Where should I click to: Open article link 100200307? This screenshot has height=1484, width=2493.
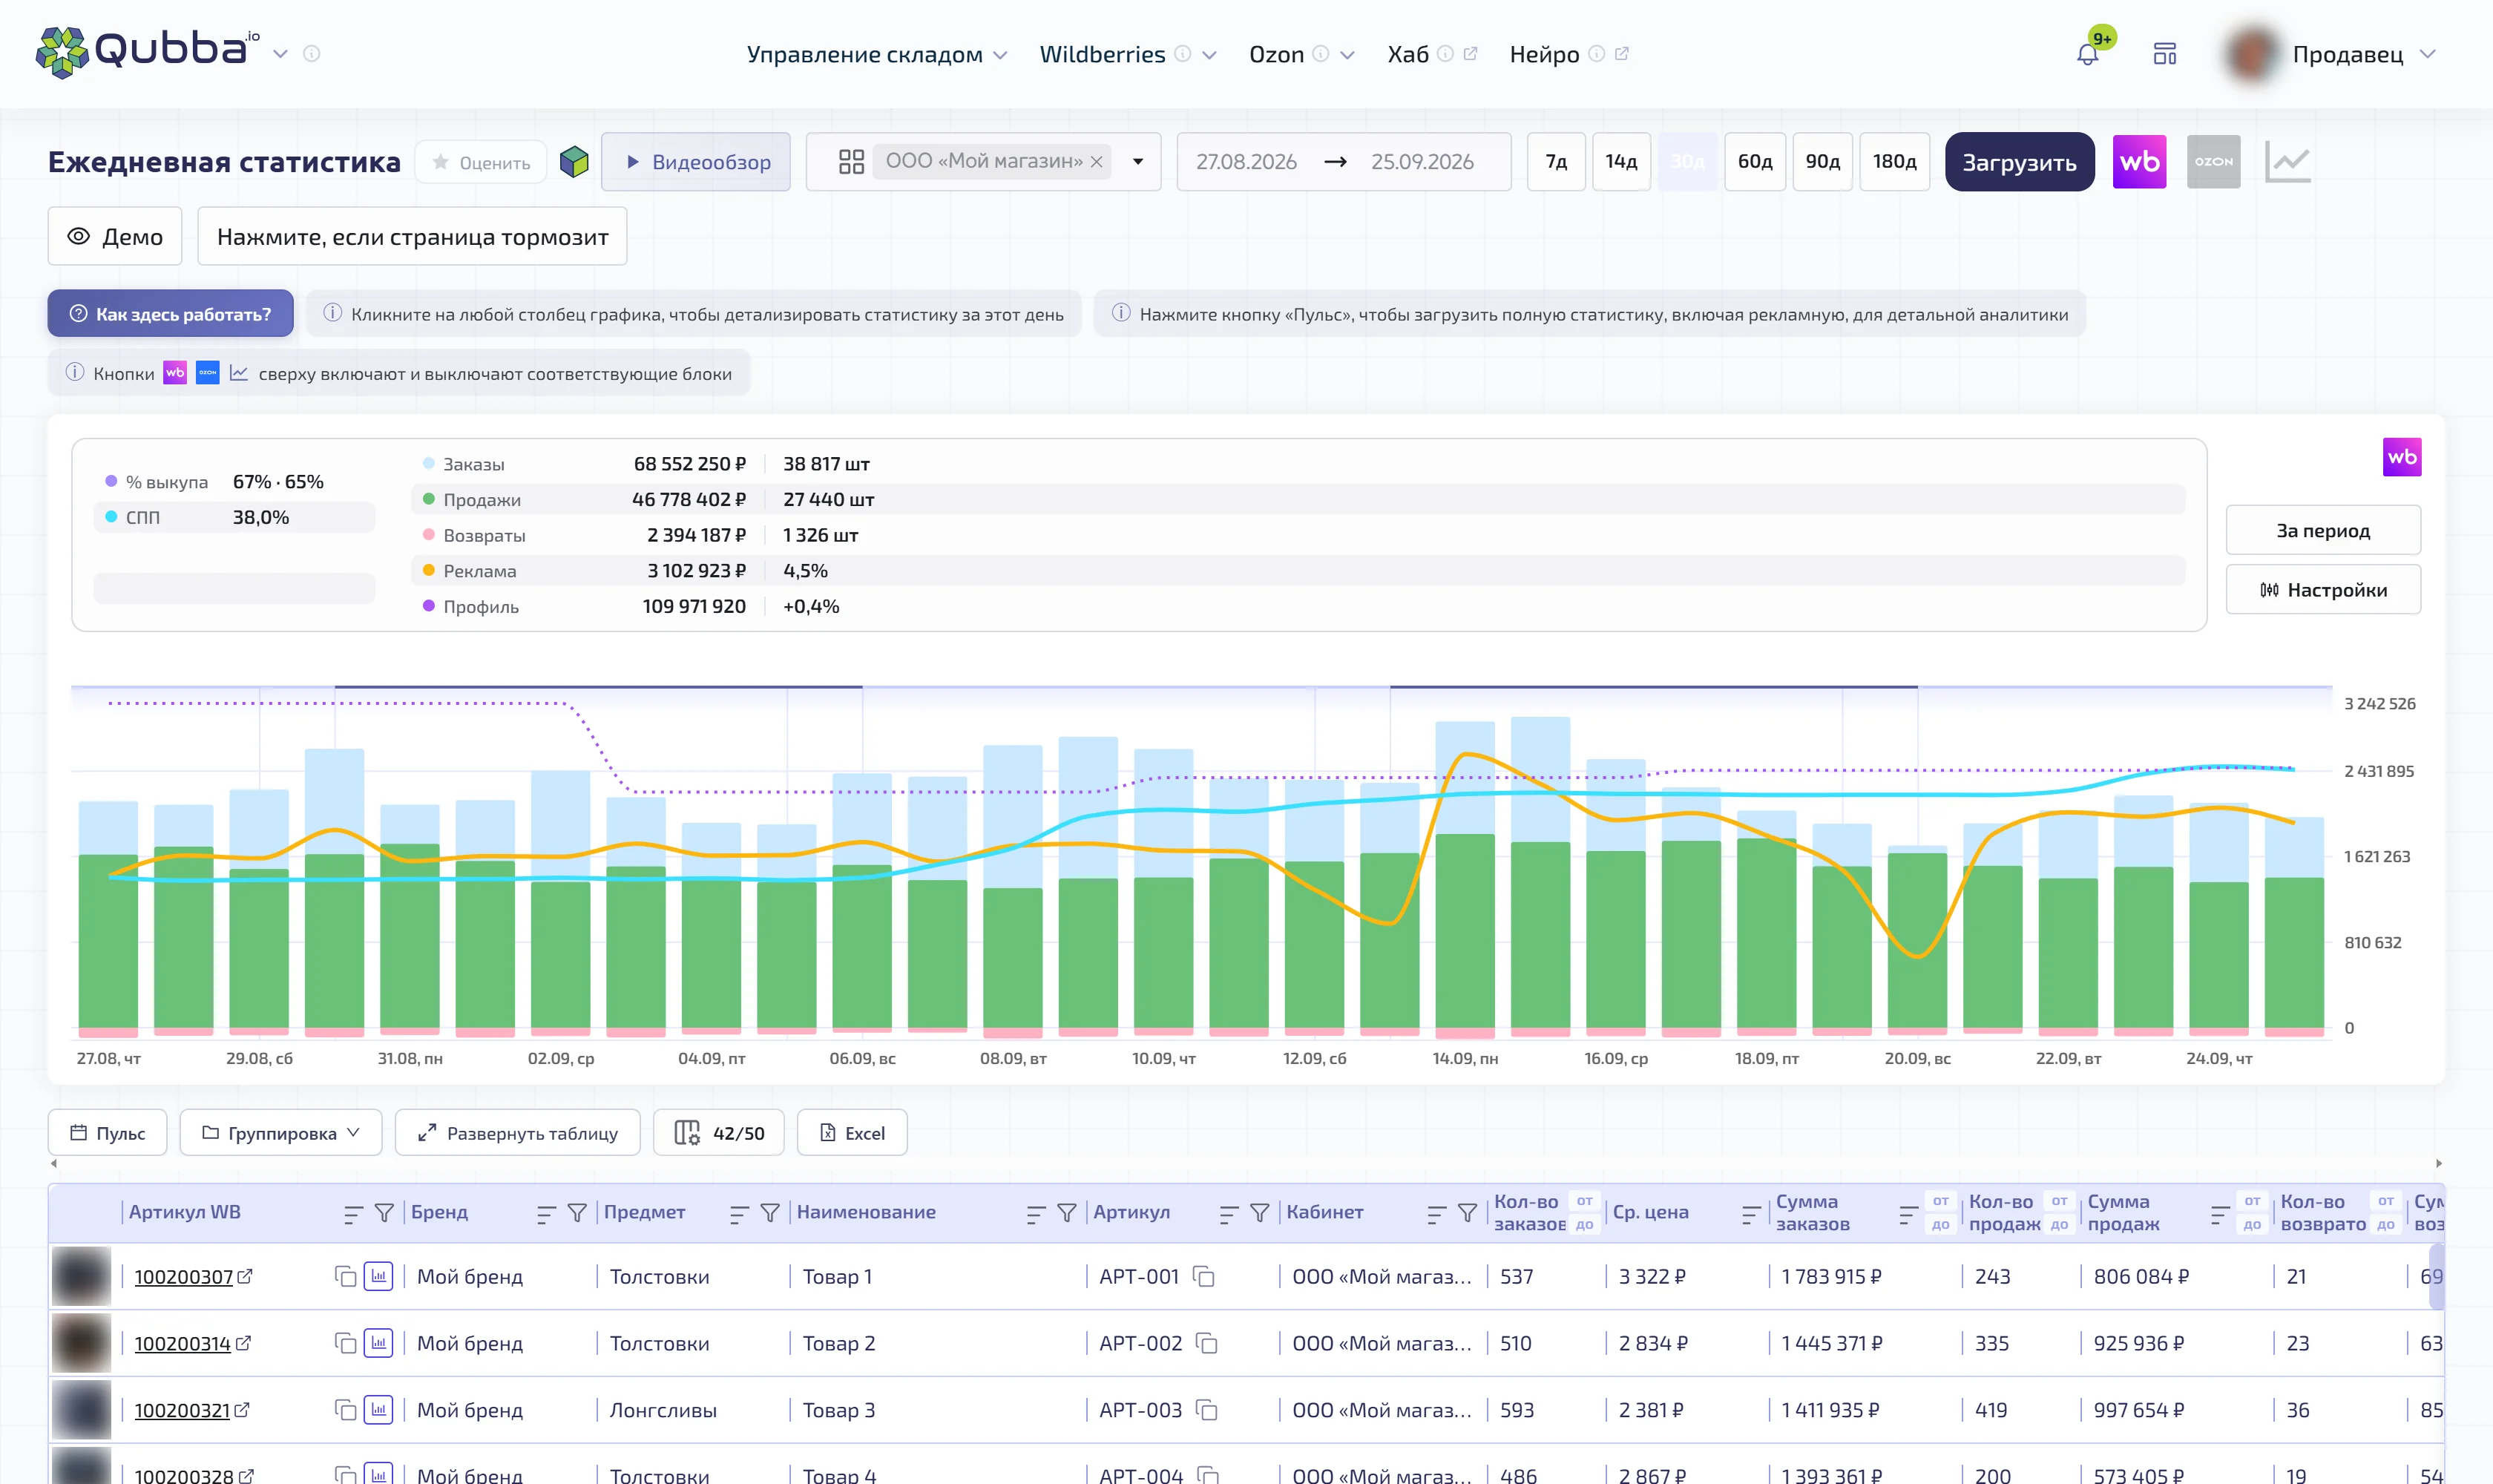pyautogui.click(x=183, y=1277)
